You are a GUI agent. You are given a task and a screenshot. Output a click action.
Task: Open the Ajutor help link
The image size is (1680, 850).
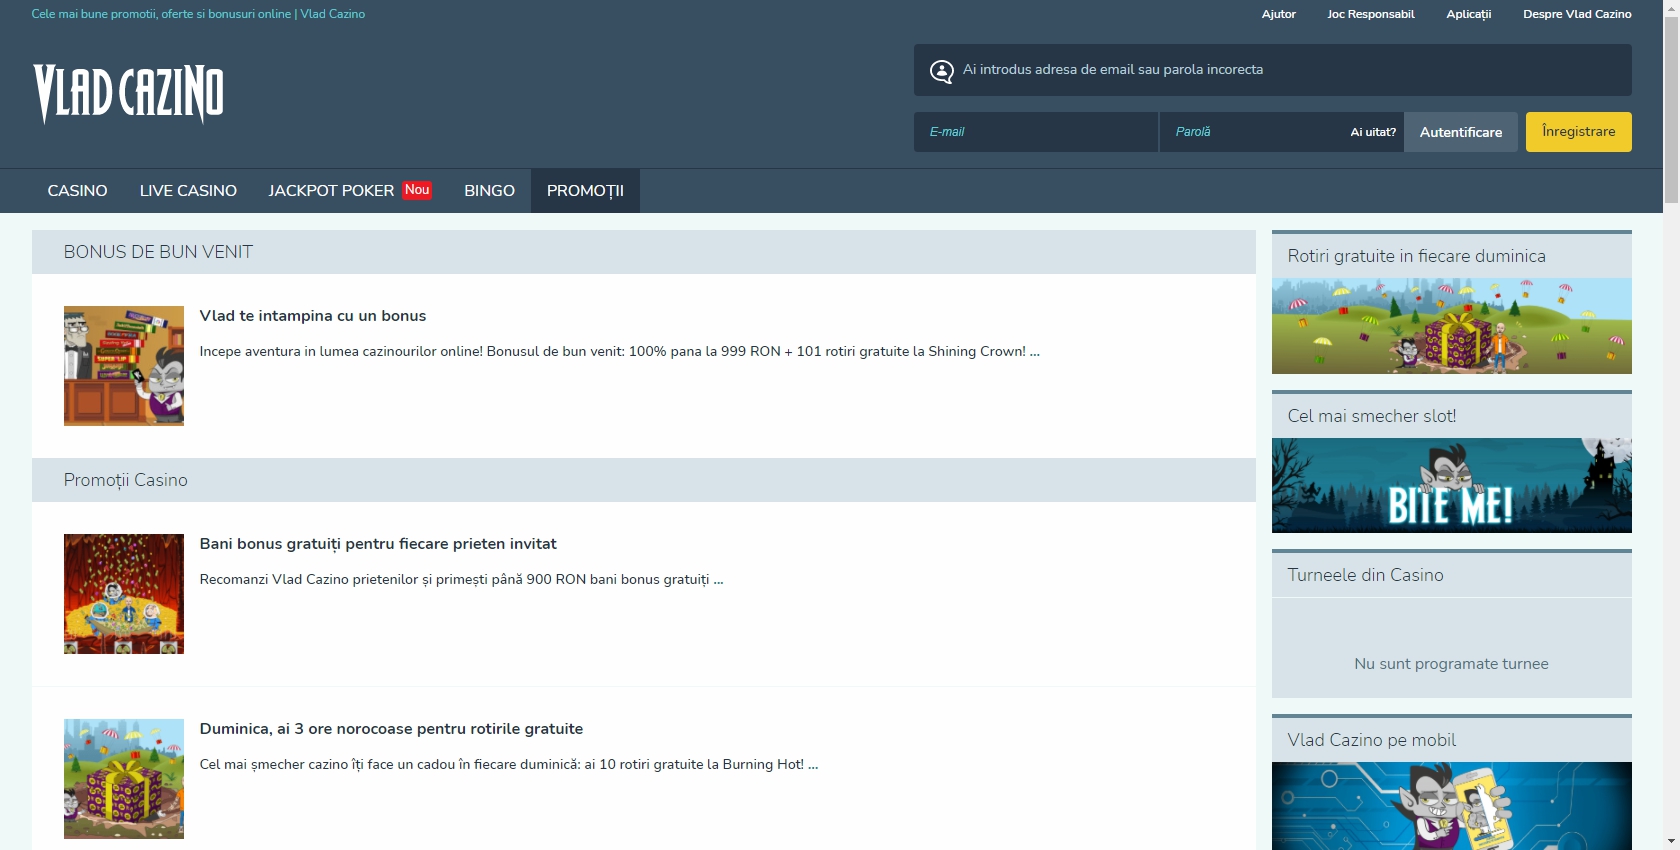point(1278,14)
